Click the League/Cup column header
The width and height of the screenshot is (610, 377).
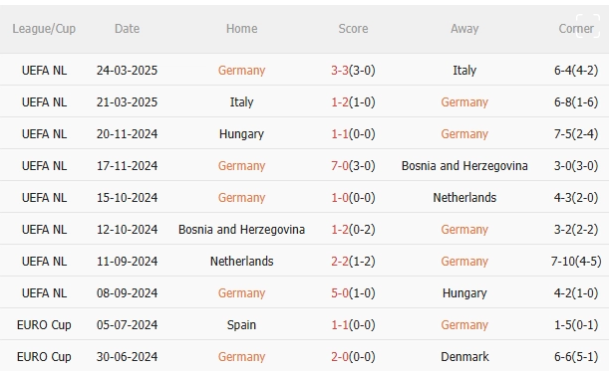tap(44, 29)
